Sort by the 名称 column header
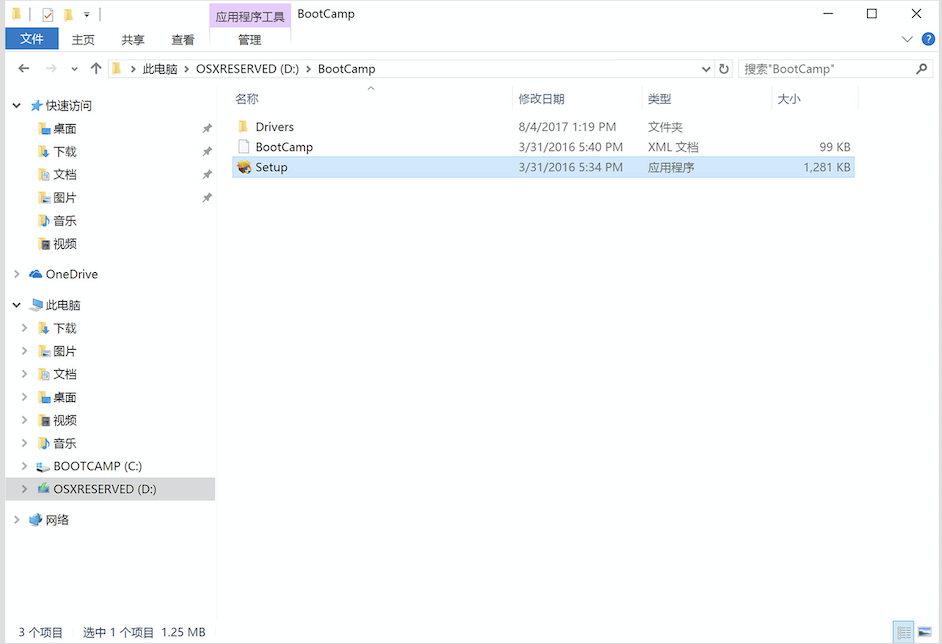 click(247, 99)
